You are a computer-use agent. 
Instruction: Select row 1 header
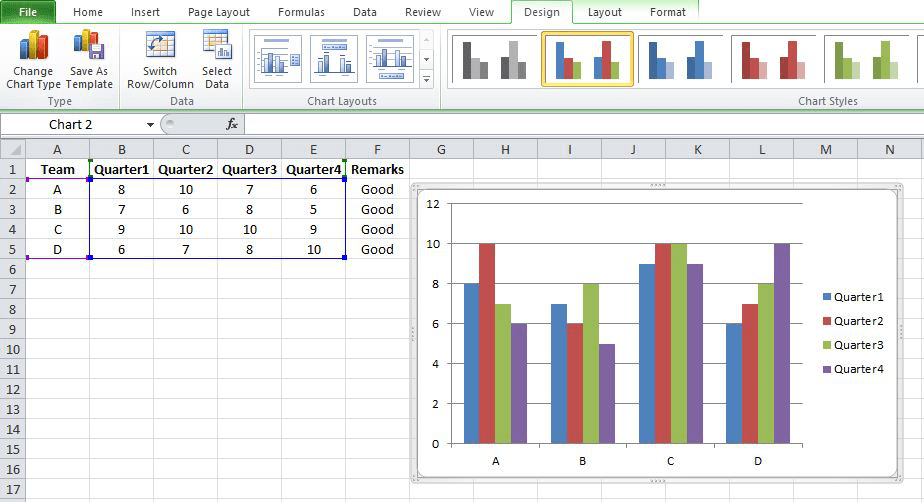pyautogui.click(x=12, y=170)
